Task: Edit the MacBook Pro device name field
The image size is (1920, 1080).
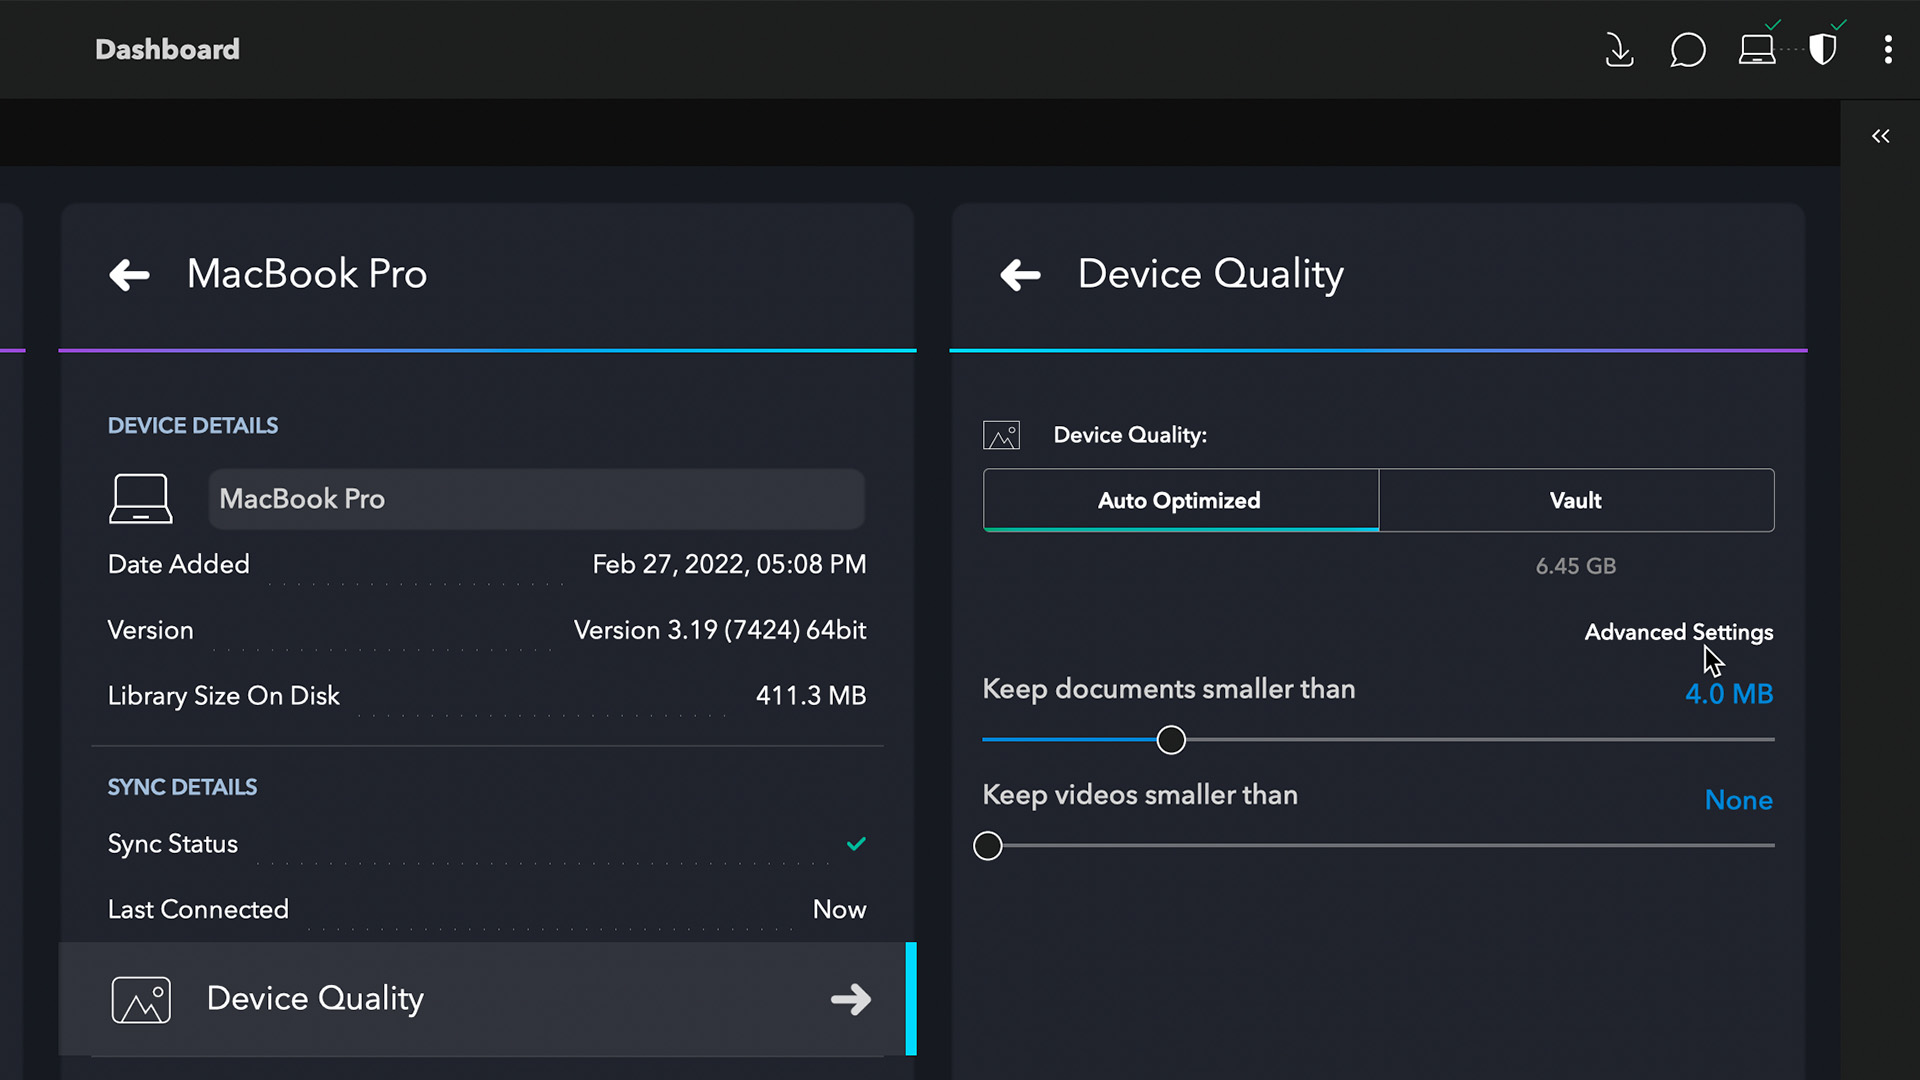Action: coord(536,499)
